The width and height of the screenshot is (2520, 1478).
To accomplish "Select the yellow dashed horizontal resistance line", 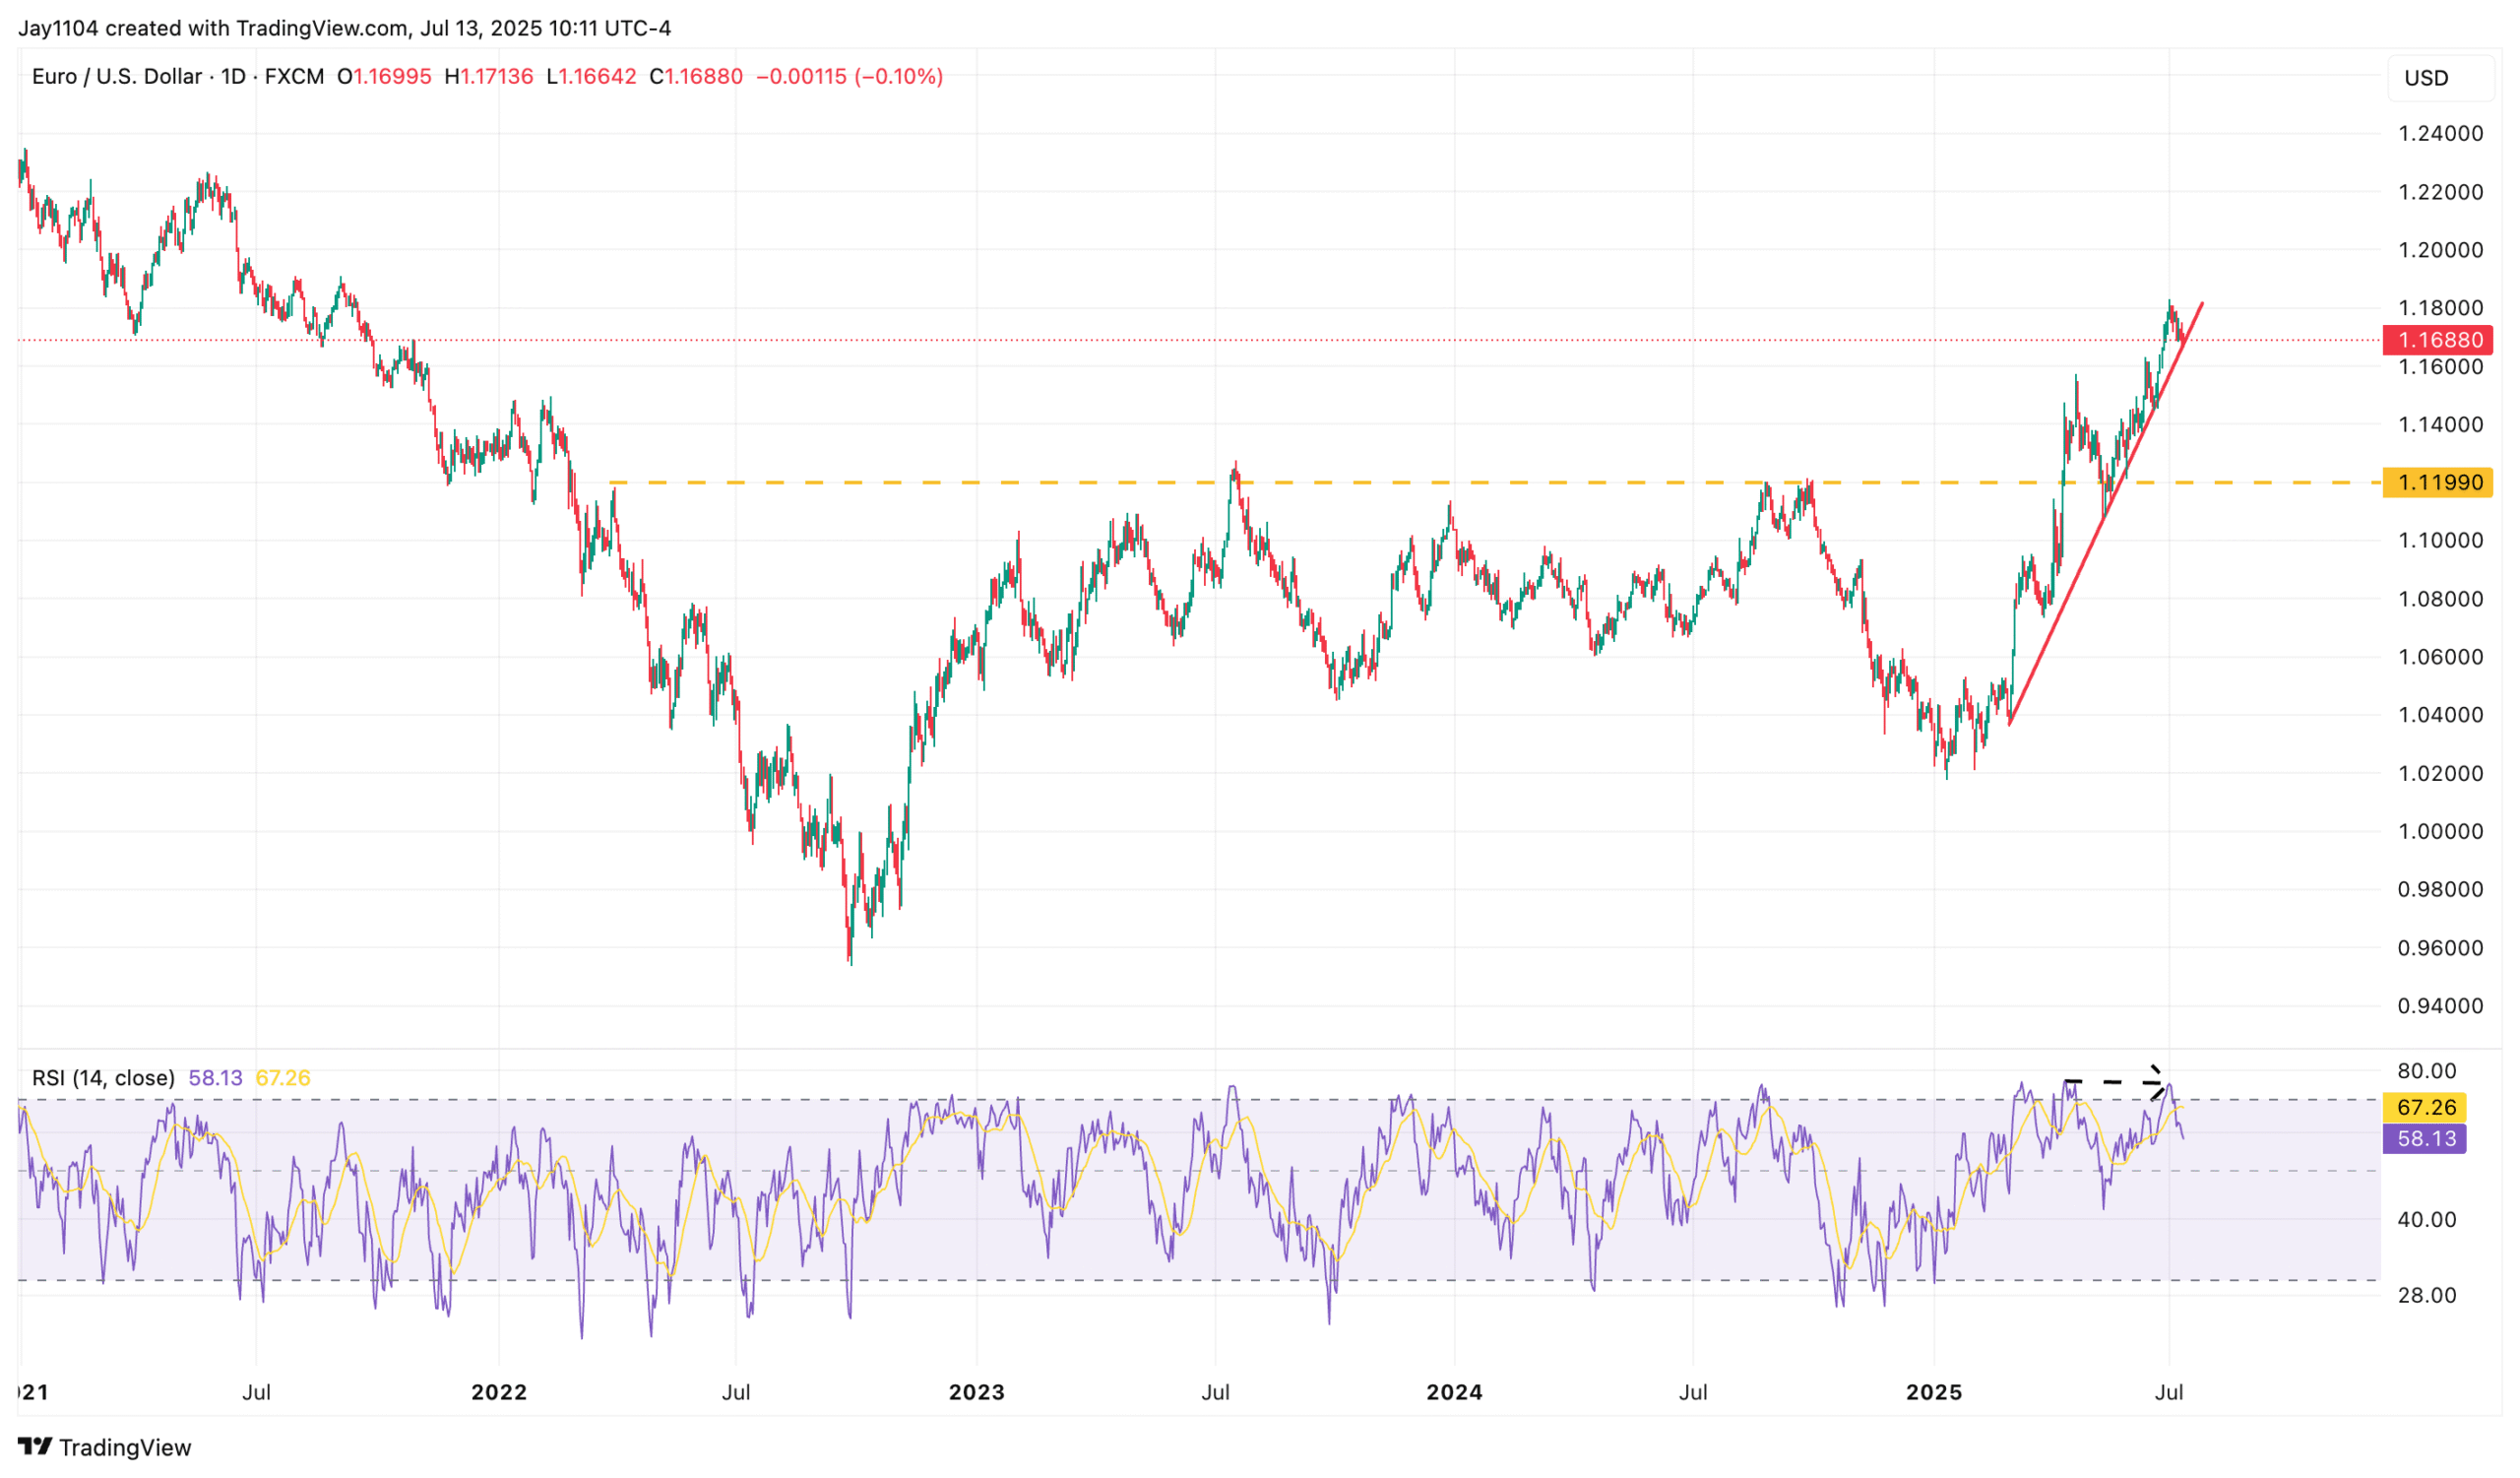I will click(1400, 483).
